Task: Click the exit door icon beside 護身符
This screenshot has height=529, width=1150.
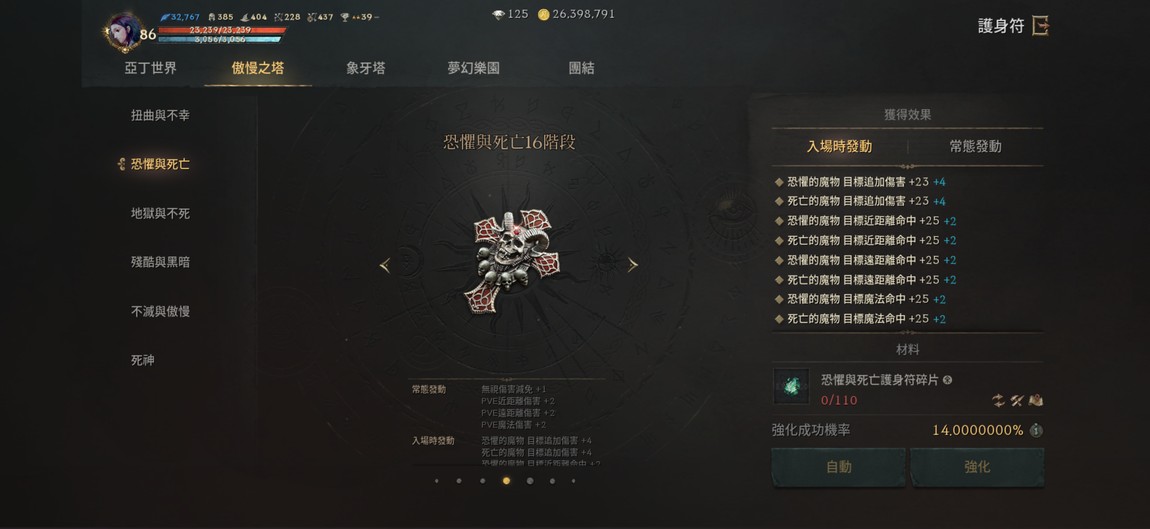Action: click(1040, 26)
